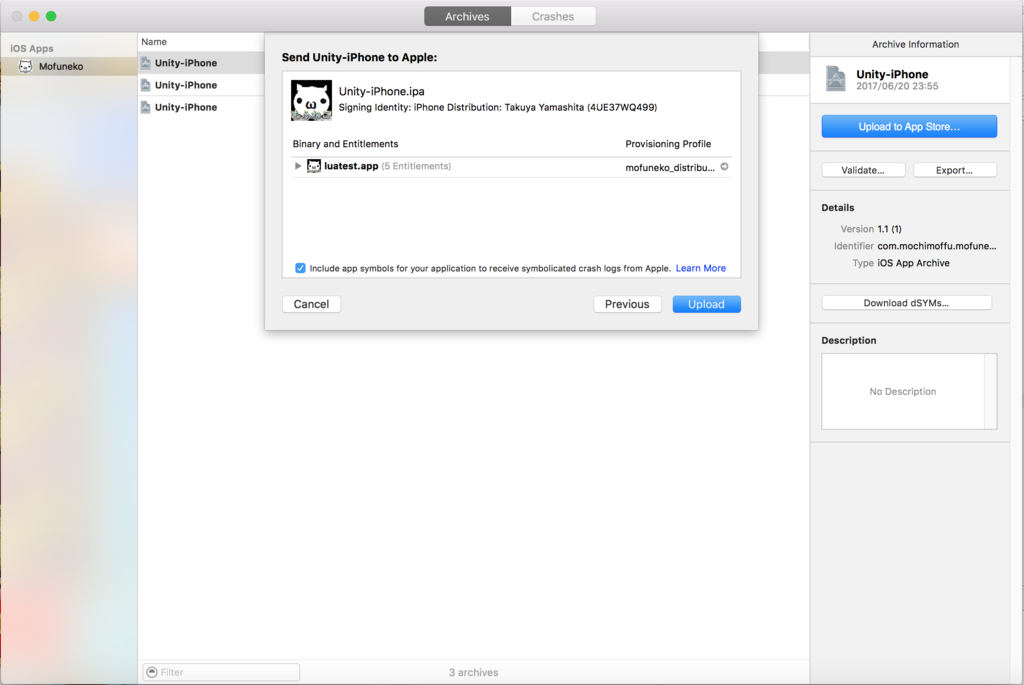1024x685 pixels.
Task: Click the Mofuneko cat icon in sidebar
Action: point(25,67)
